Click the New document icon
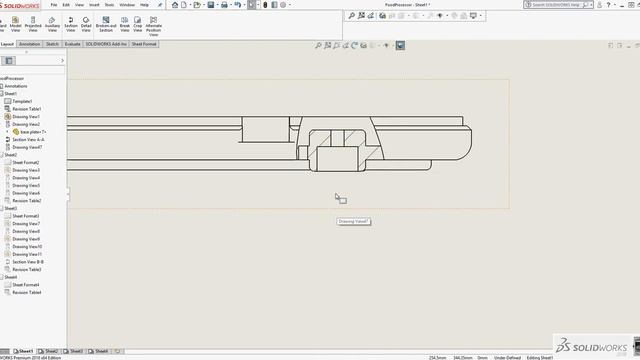 (x=184, y=5)
